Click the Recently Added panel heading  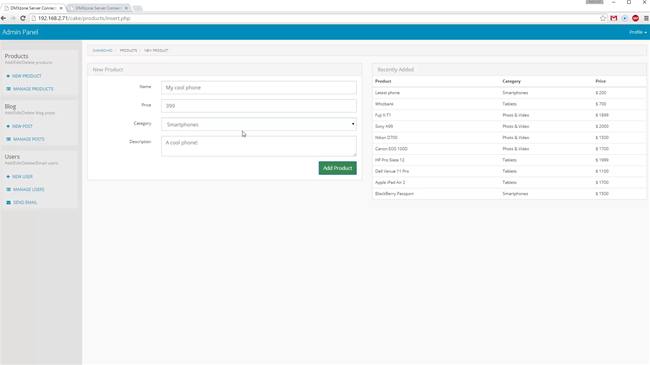(395, 69)
